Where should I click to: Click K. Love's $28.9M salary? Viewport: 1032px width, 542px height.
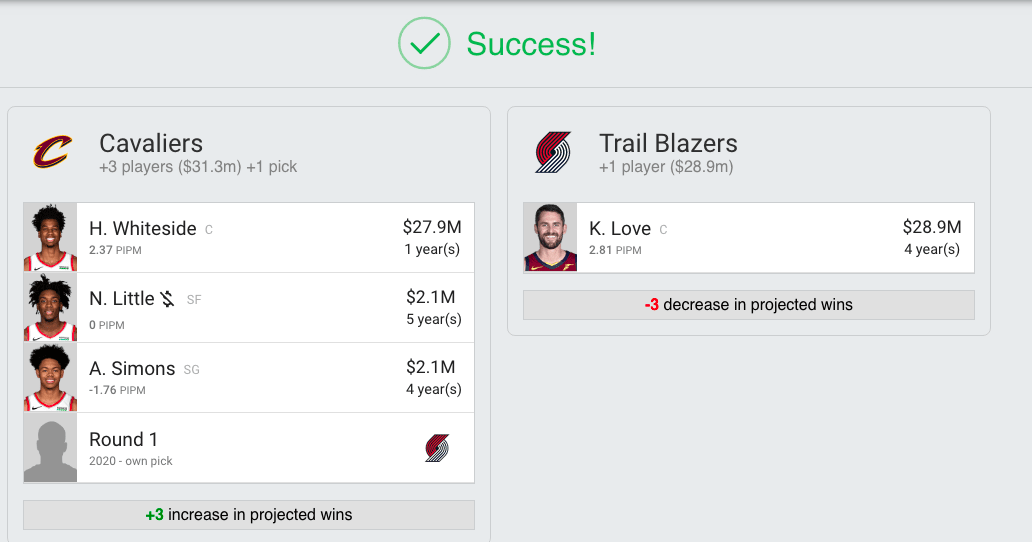click(x=931, y=227)
